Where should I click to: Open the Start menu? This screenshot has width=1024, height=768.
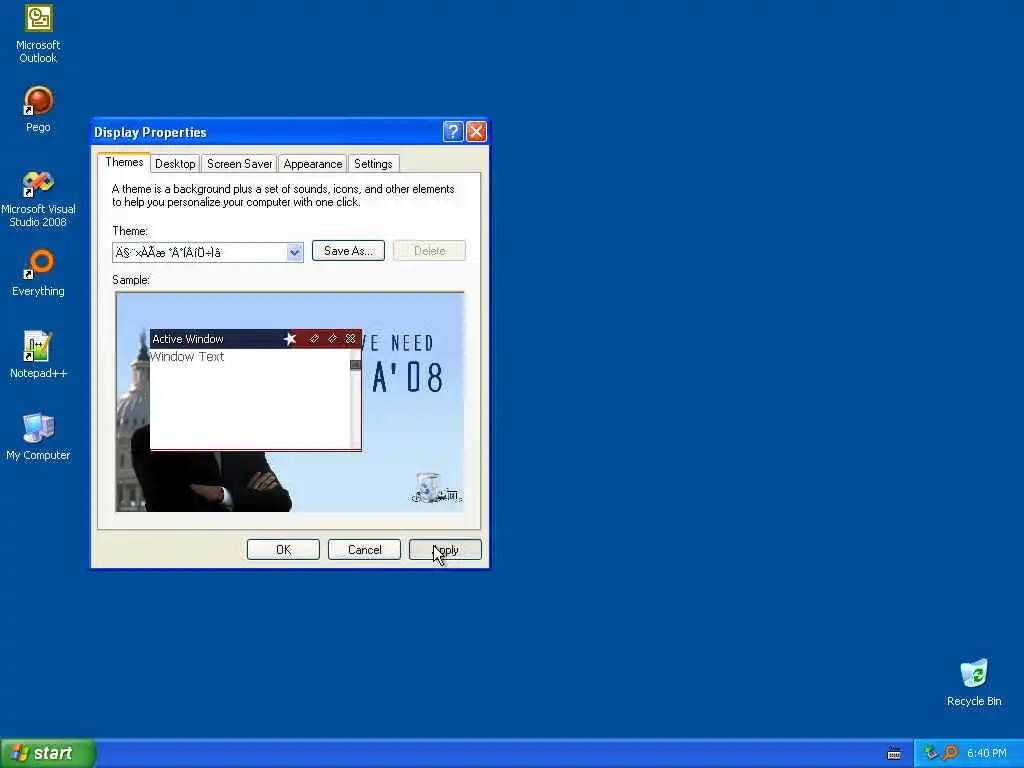47,753
